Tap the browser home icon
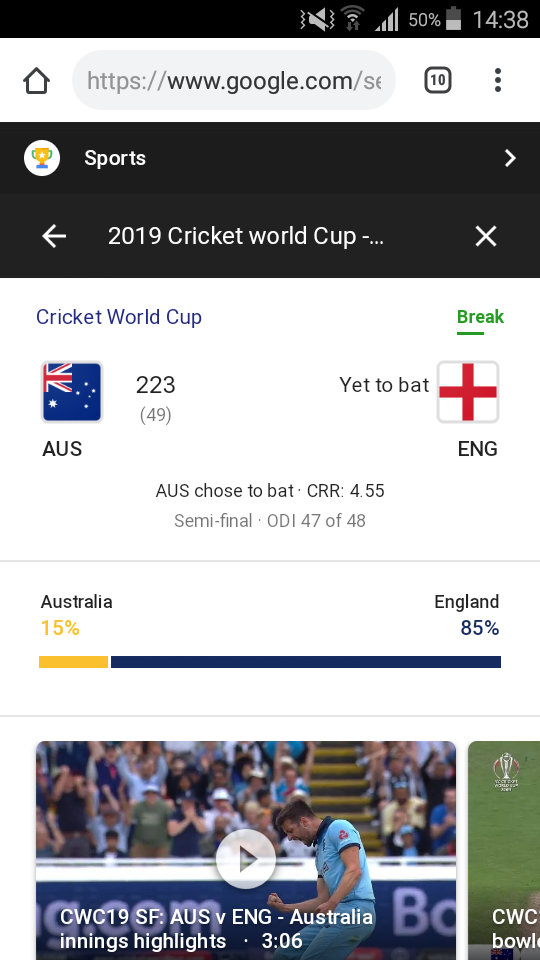The width and height of the screenshot is (540, 960). [x=36, y=80]
